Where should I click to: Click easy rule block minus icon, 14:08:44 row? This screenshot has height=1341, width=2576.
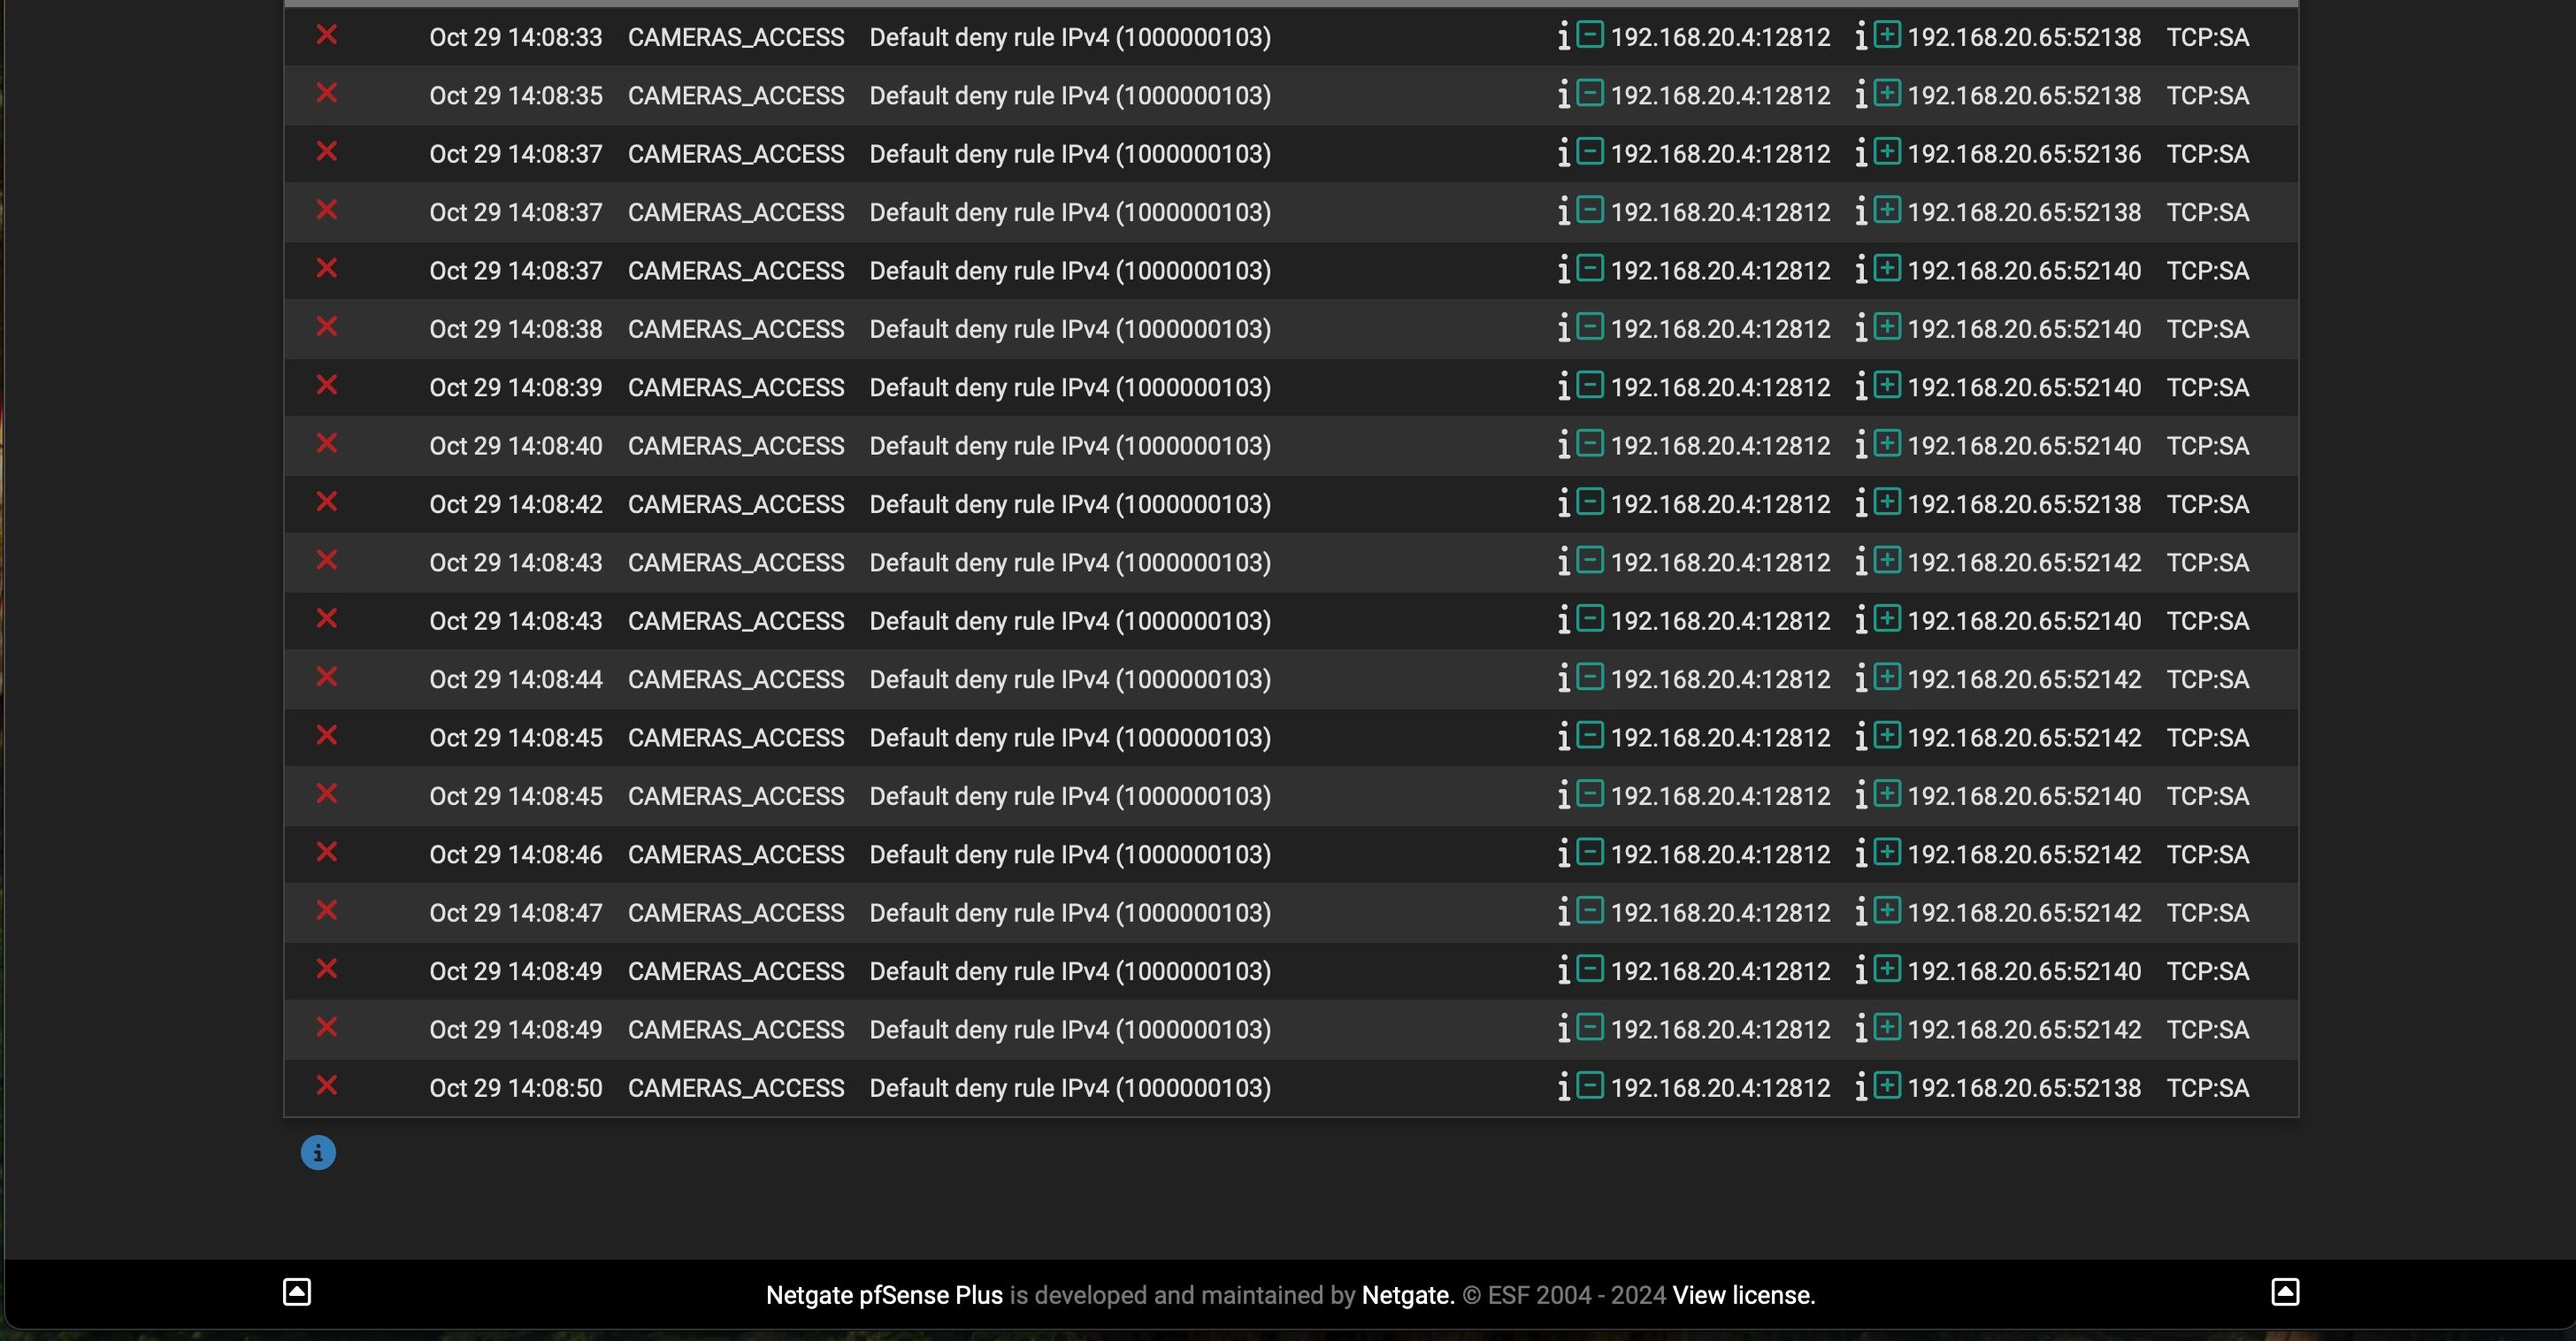[1590, 678]
